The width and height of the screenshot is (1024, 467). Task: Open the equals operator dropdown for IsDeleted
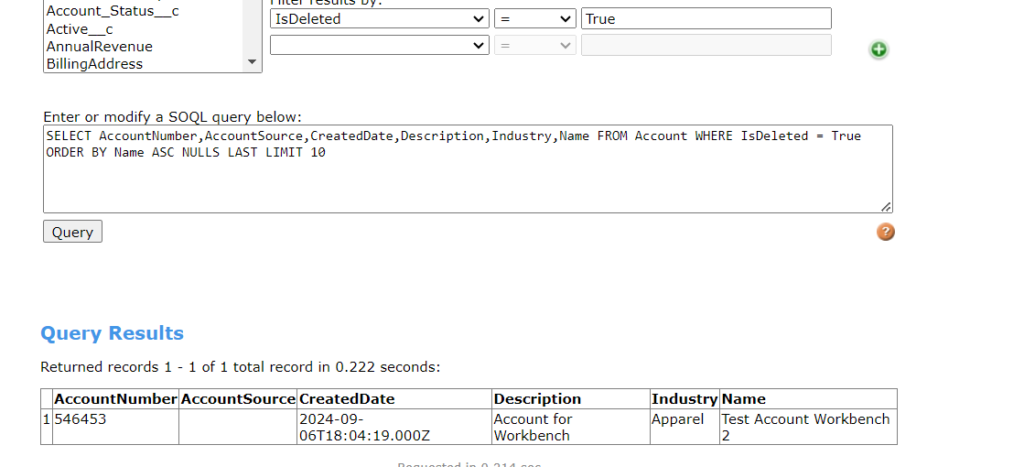535,19
